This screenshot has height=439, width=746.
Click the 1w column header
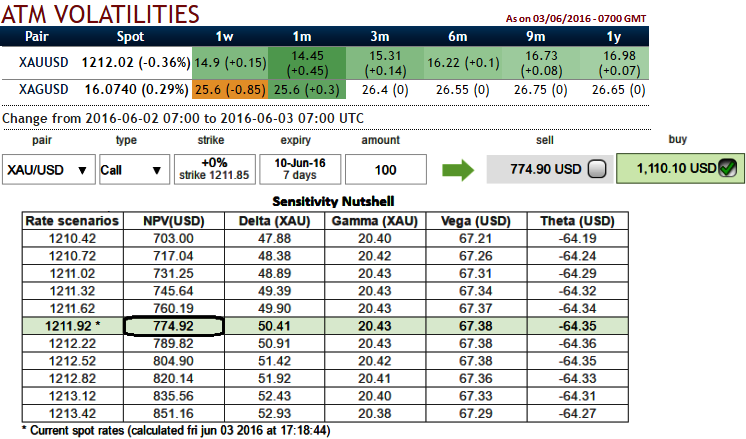(224, 37)
